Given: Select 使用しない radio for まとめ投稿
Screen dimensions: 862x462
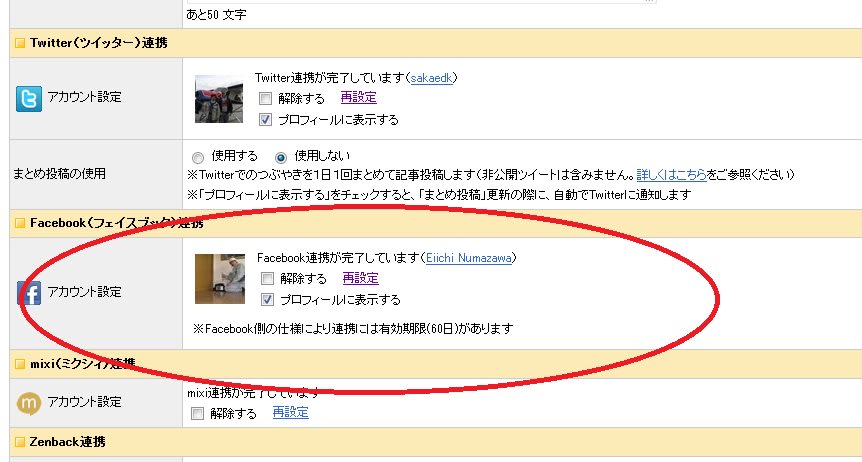Looking at the screenshot, I should 281,158.
